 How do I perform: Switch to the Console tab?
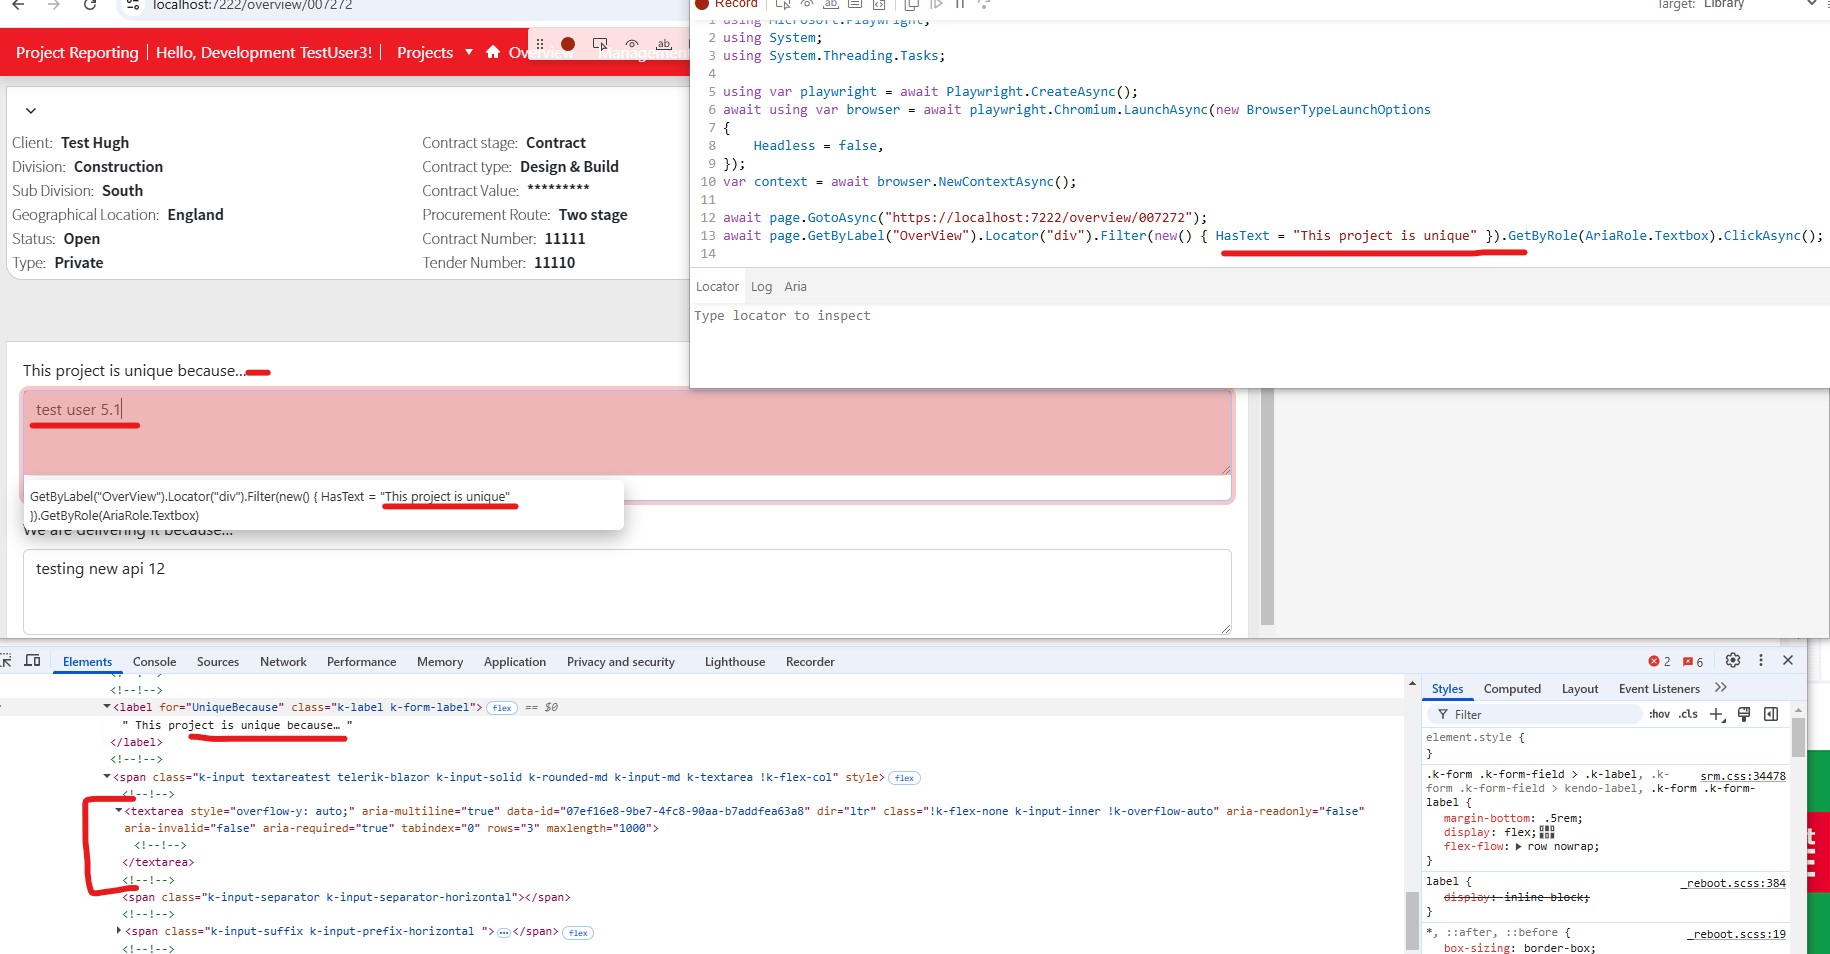pyautogui.click(x=154, y=662)
